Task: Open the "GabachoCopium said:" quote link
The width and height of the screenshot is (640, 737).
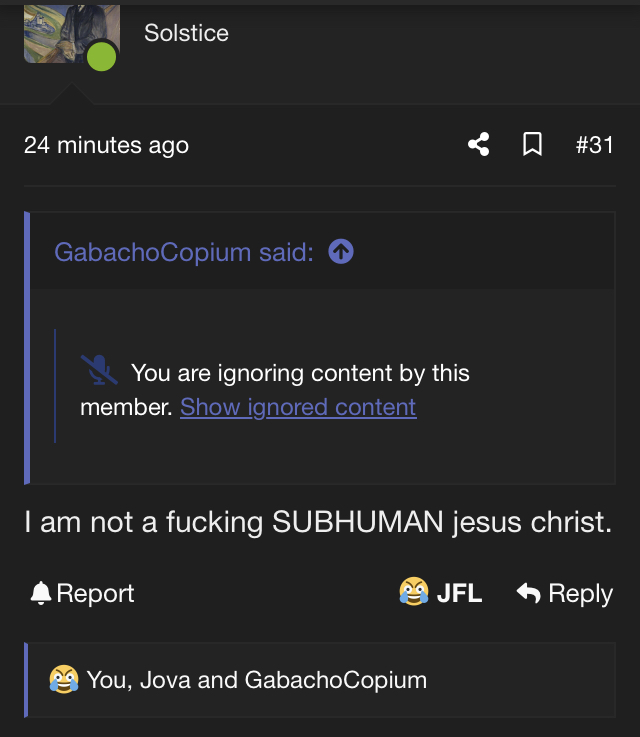Action: click(x=184, y=252)
